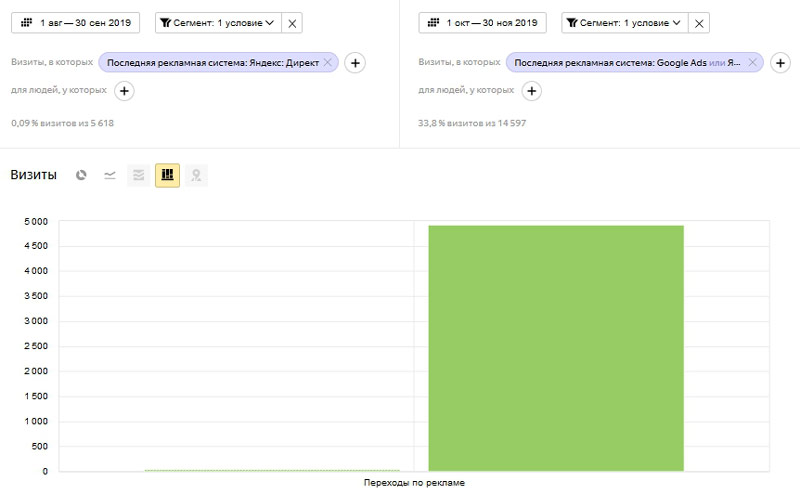The image size is (800, 494).
Task: Remove Google Ads condition chip
Action: [750, 62]
